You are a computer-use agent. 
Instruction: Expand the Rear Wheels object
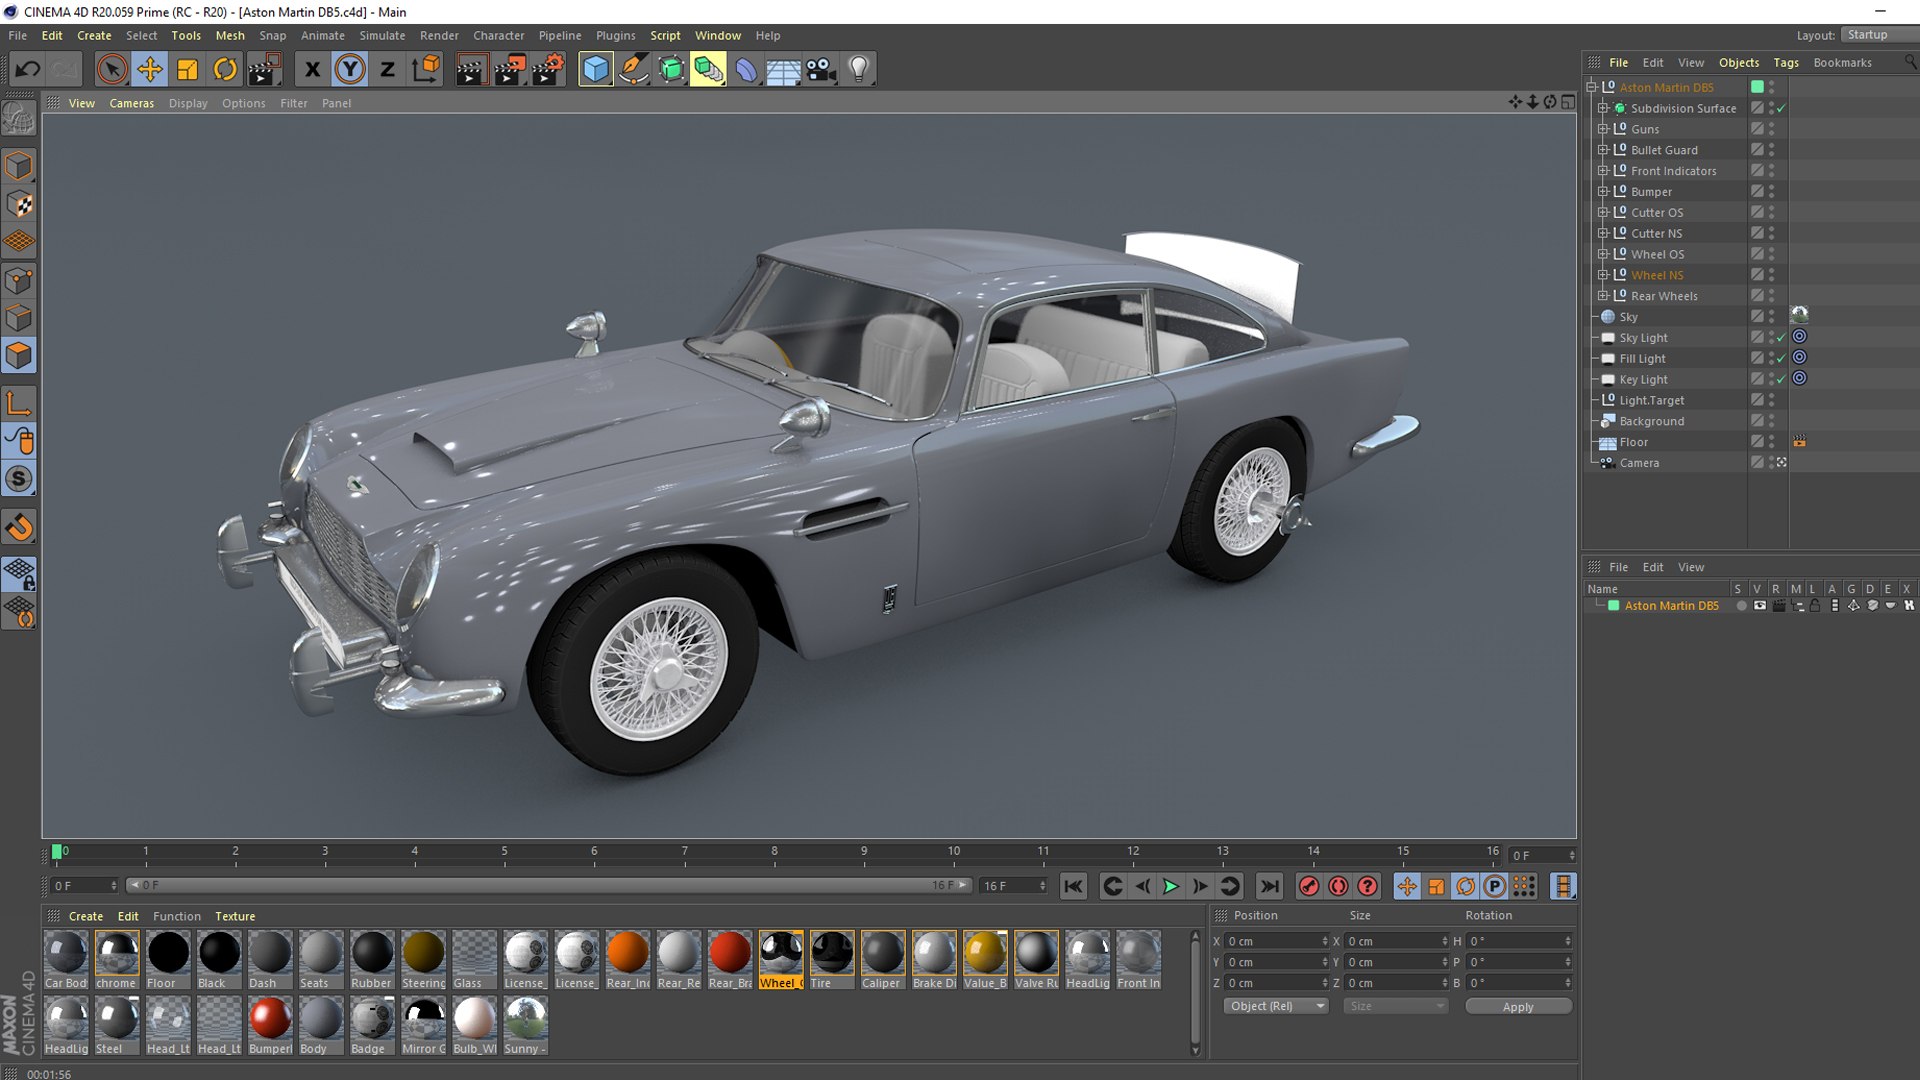click(x=1603, y=296)
